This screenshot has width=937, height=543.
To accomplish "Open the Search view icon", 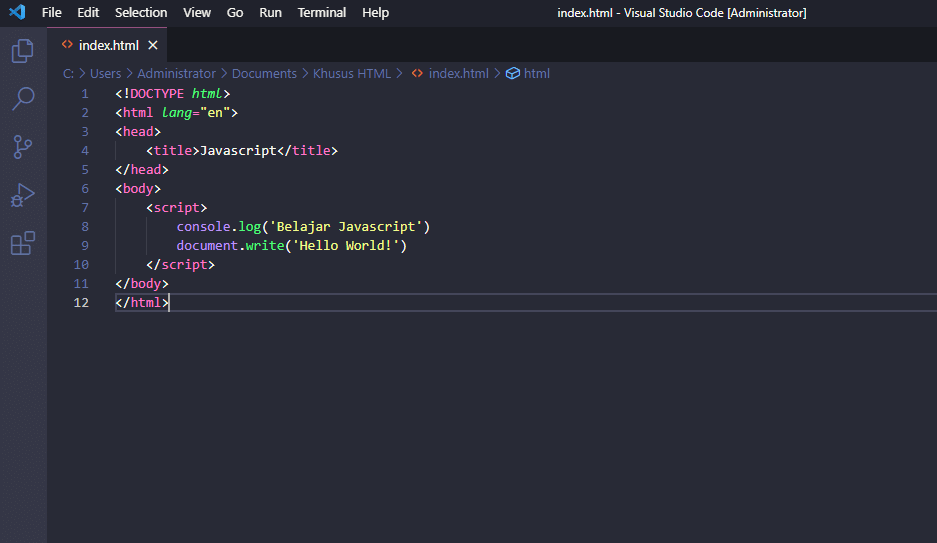I will pos(22,99).
